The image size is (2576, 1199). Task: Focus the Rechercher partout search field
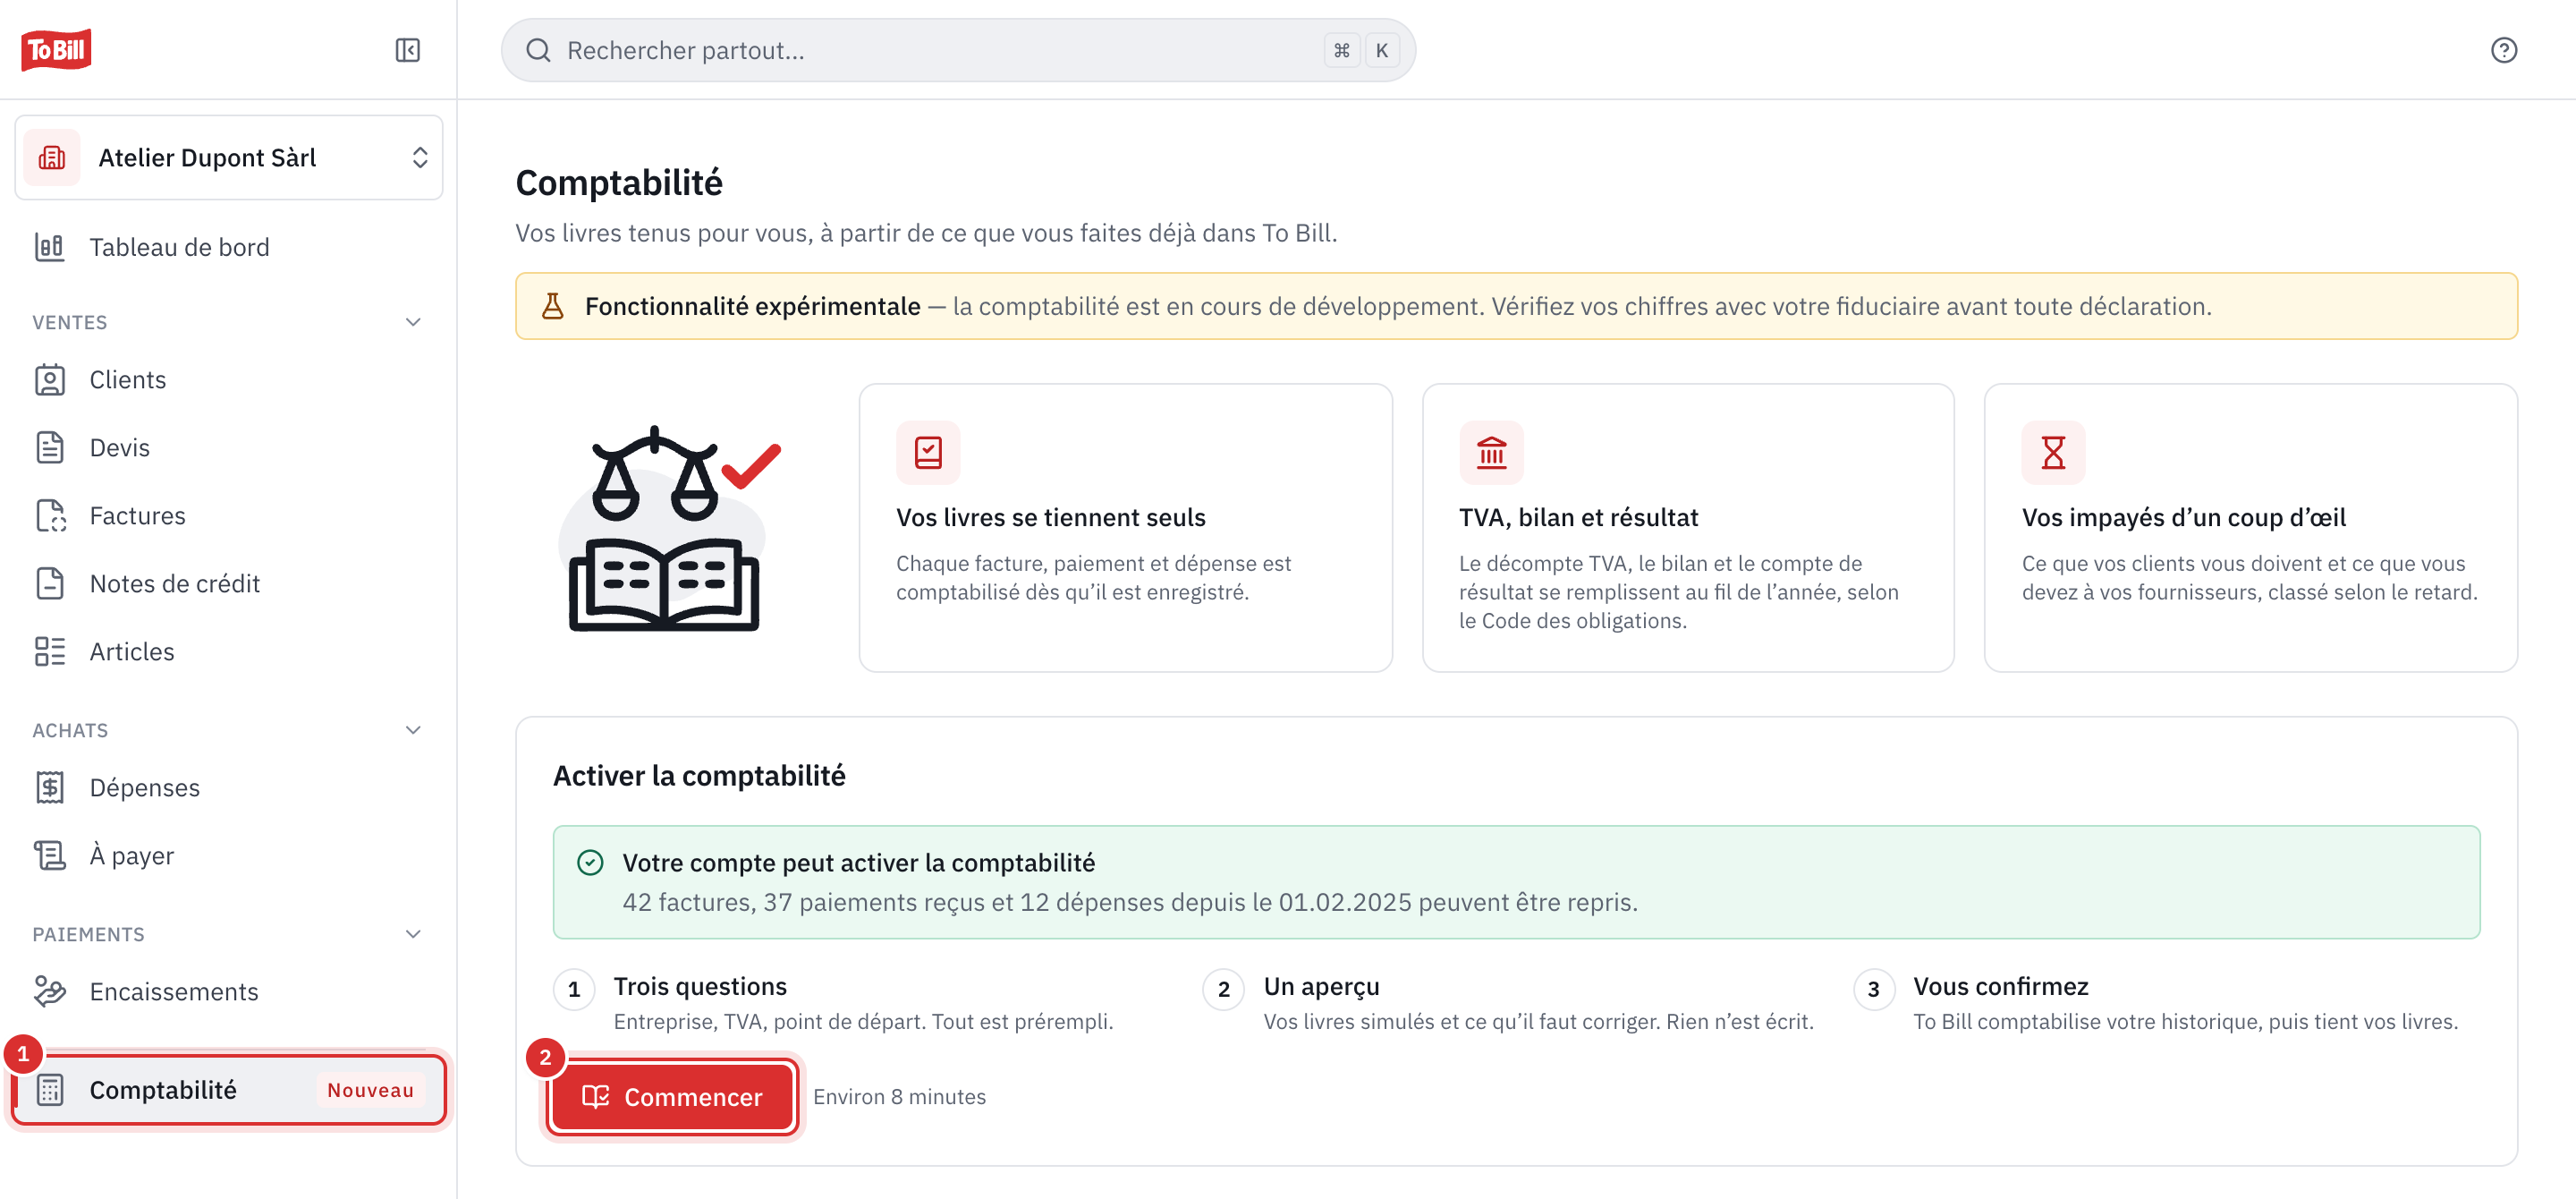click(x=958, y=50)
